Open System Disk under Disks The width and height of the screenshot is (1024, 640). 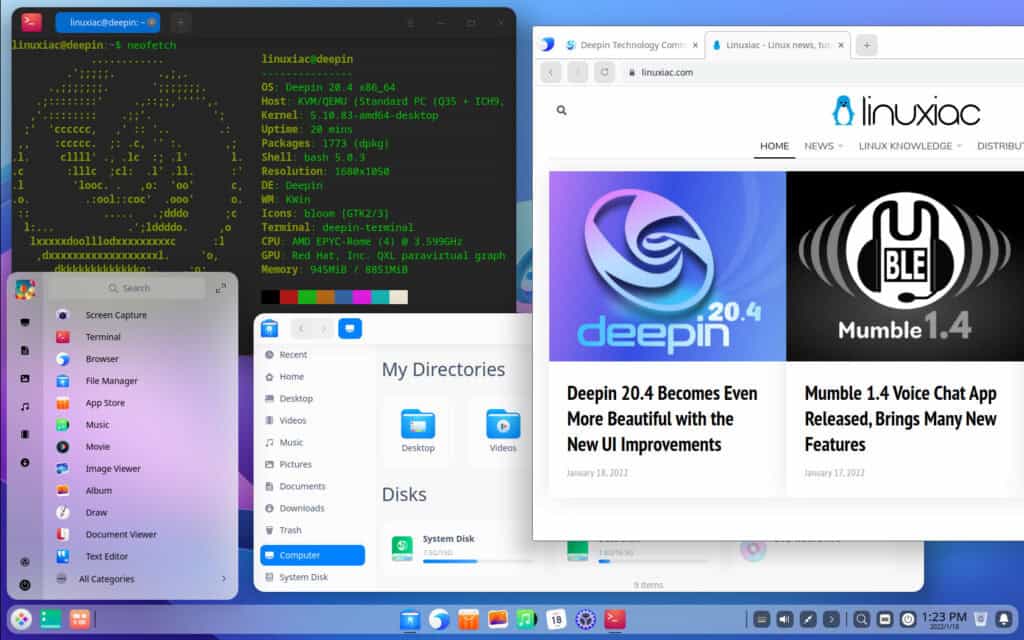pyautogui.click(x=457, y=549)
